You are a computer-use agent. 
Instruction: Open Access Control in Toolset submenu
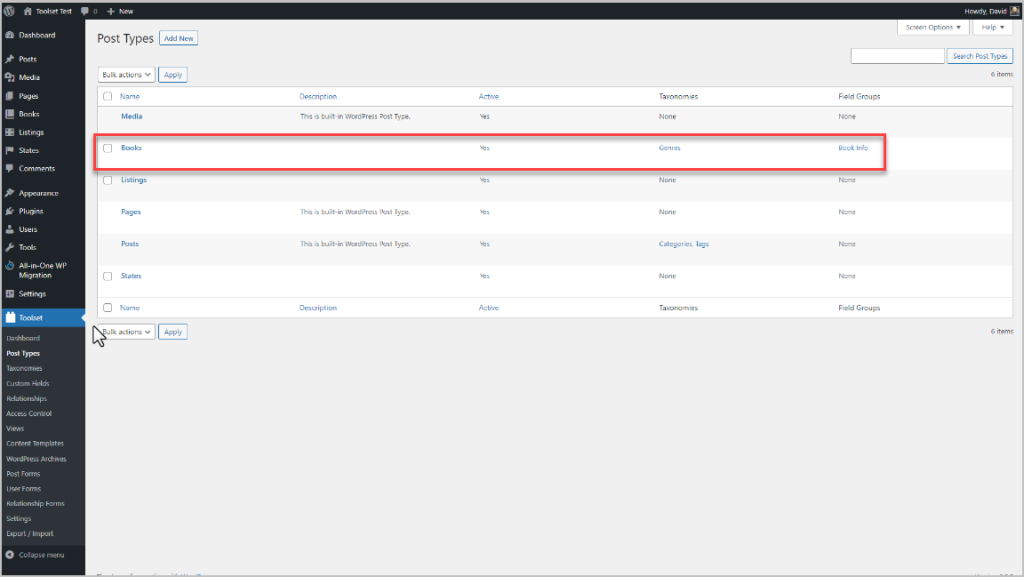(29, 413)
